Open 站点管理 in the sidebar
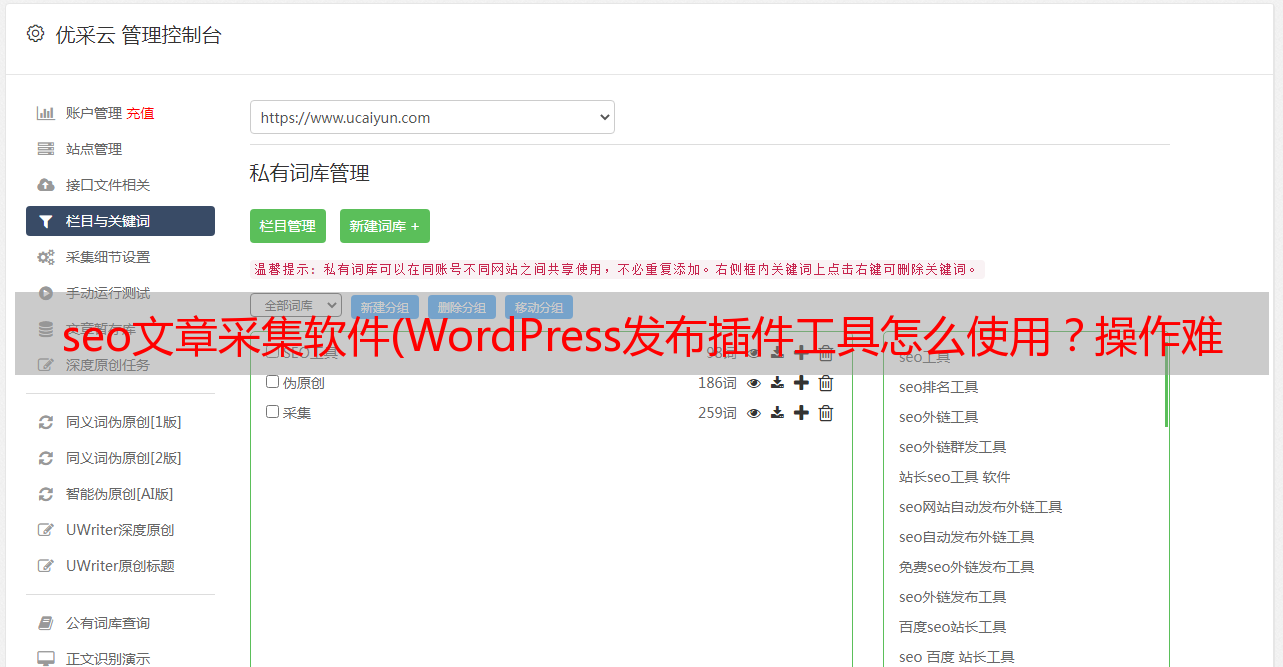The width and height of the screenshot is (1283, 667). [x=94, y=149]
